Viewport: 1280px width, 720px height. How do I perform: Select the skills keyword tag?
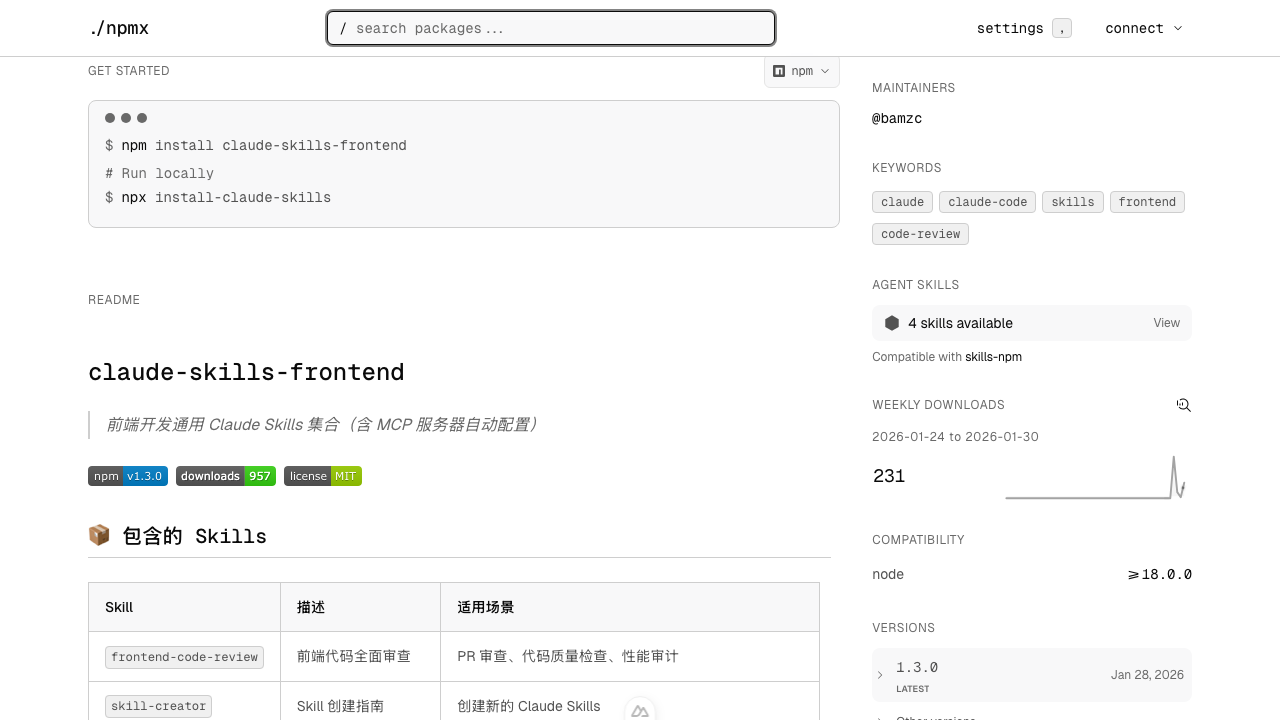click(x=1073, y=202)
